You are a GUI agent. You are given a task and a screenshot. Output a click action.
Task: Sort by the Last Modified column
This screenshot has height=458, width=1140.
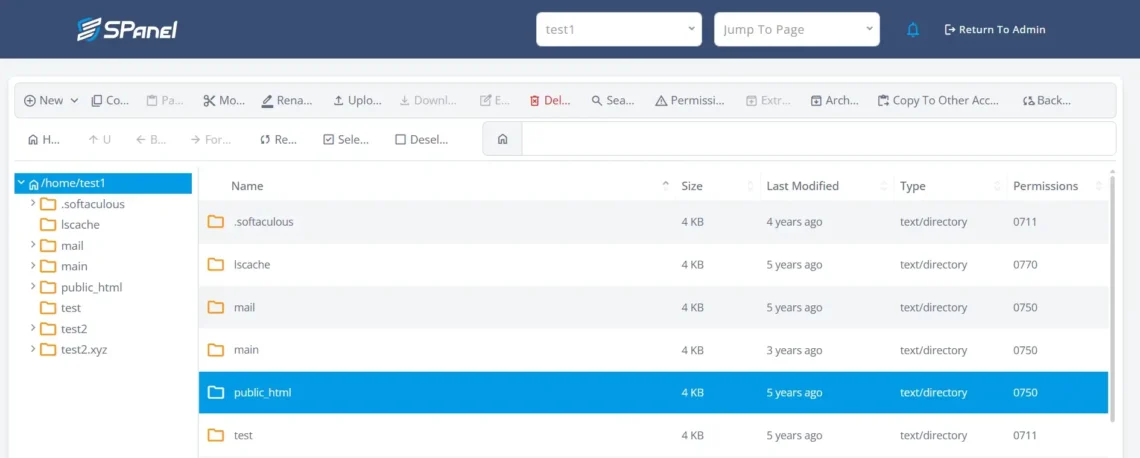(x=802, y=186)
